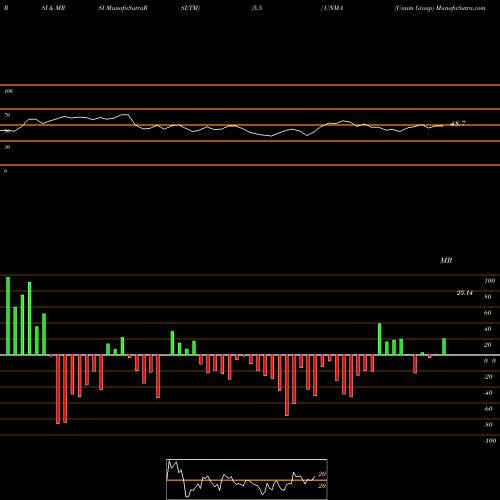Viewport: 500px width, 500px height.
Task: Open the mini overview chart thumbnail
Action: coord(247,479)
